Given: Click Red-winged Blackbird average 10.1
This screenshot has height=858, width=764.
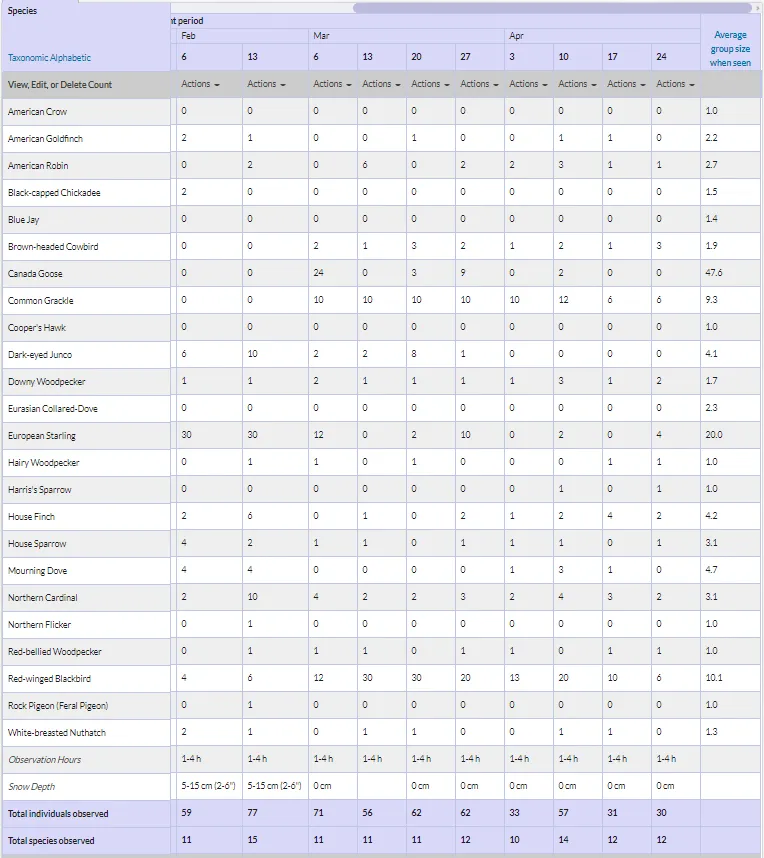Looking at the screenshot, I should coord(714,677).
